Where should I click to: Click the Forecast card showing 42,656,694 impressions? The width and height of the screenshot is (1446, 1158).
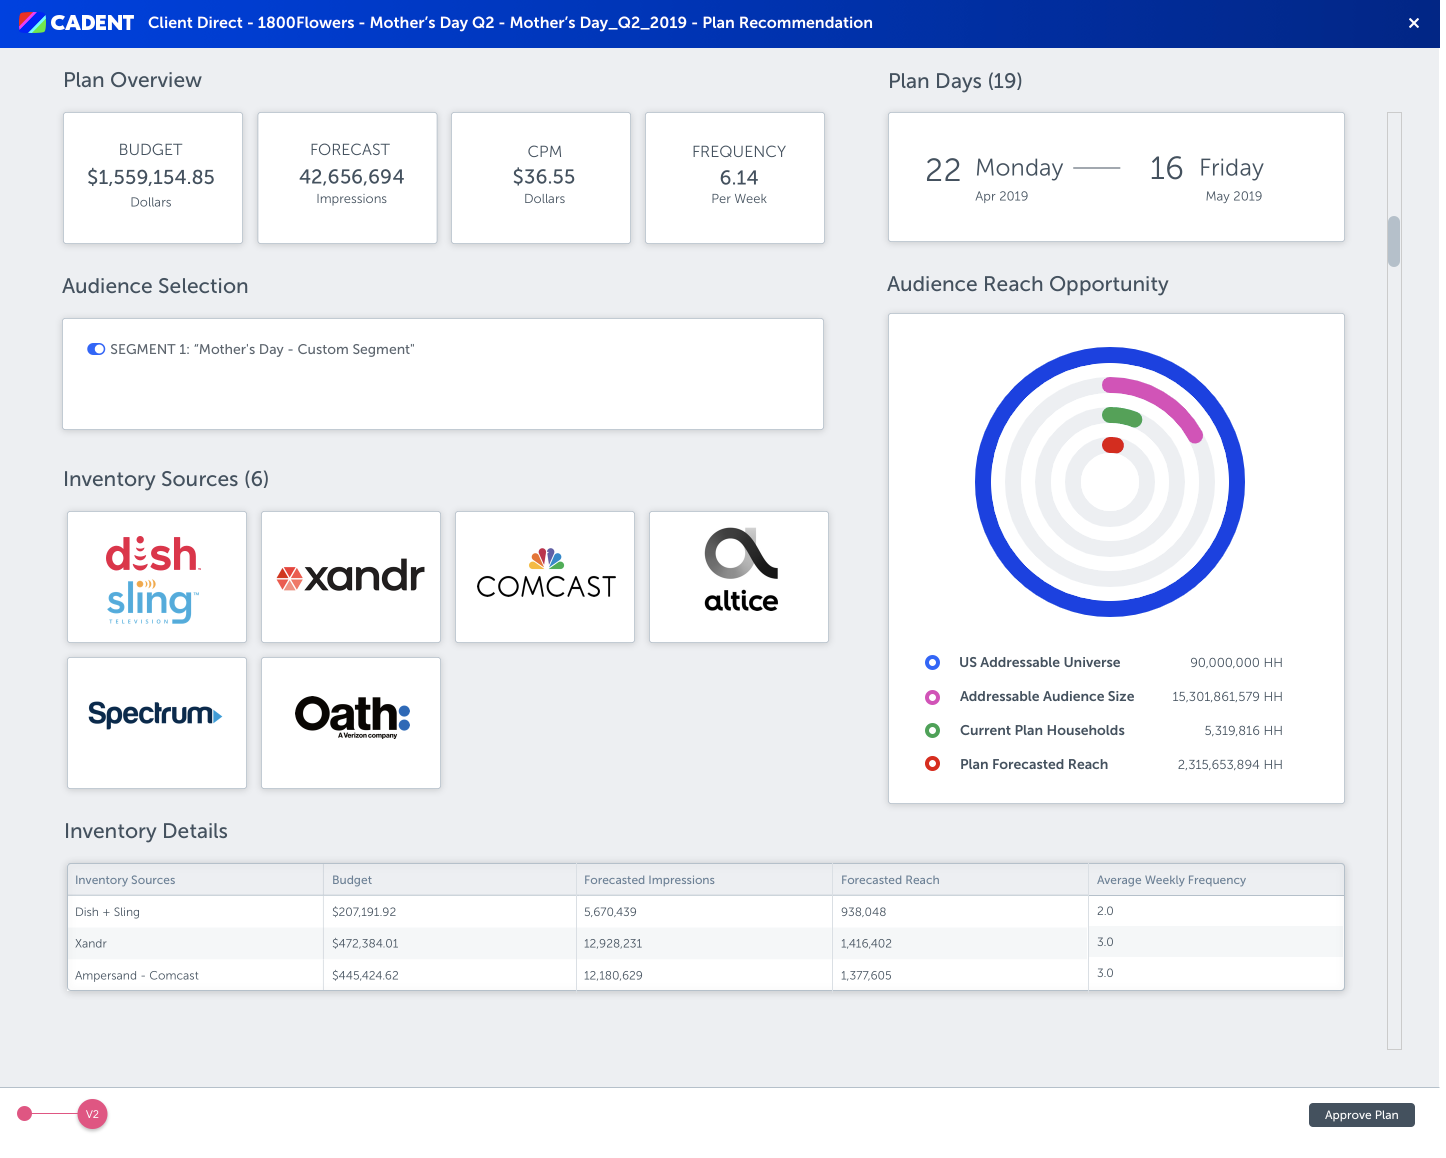(348, 178)
